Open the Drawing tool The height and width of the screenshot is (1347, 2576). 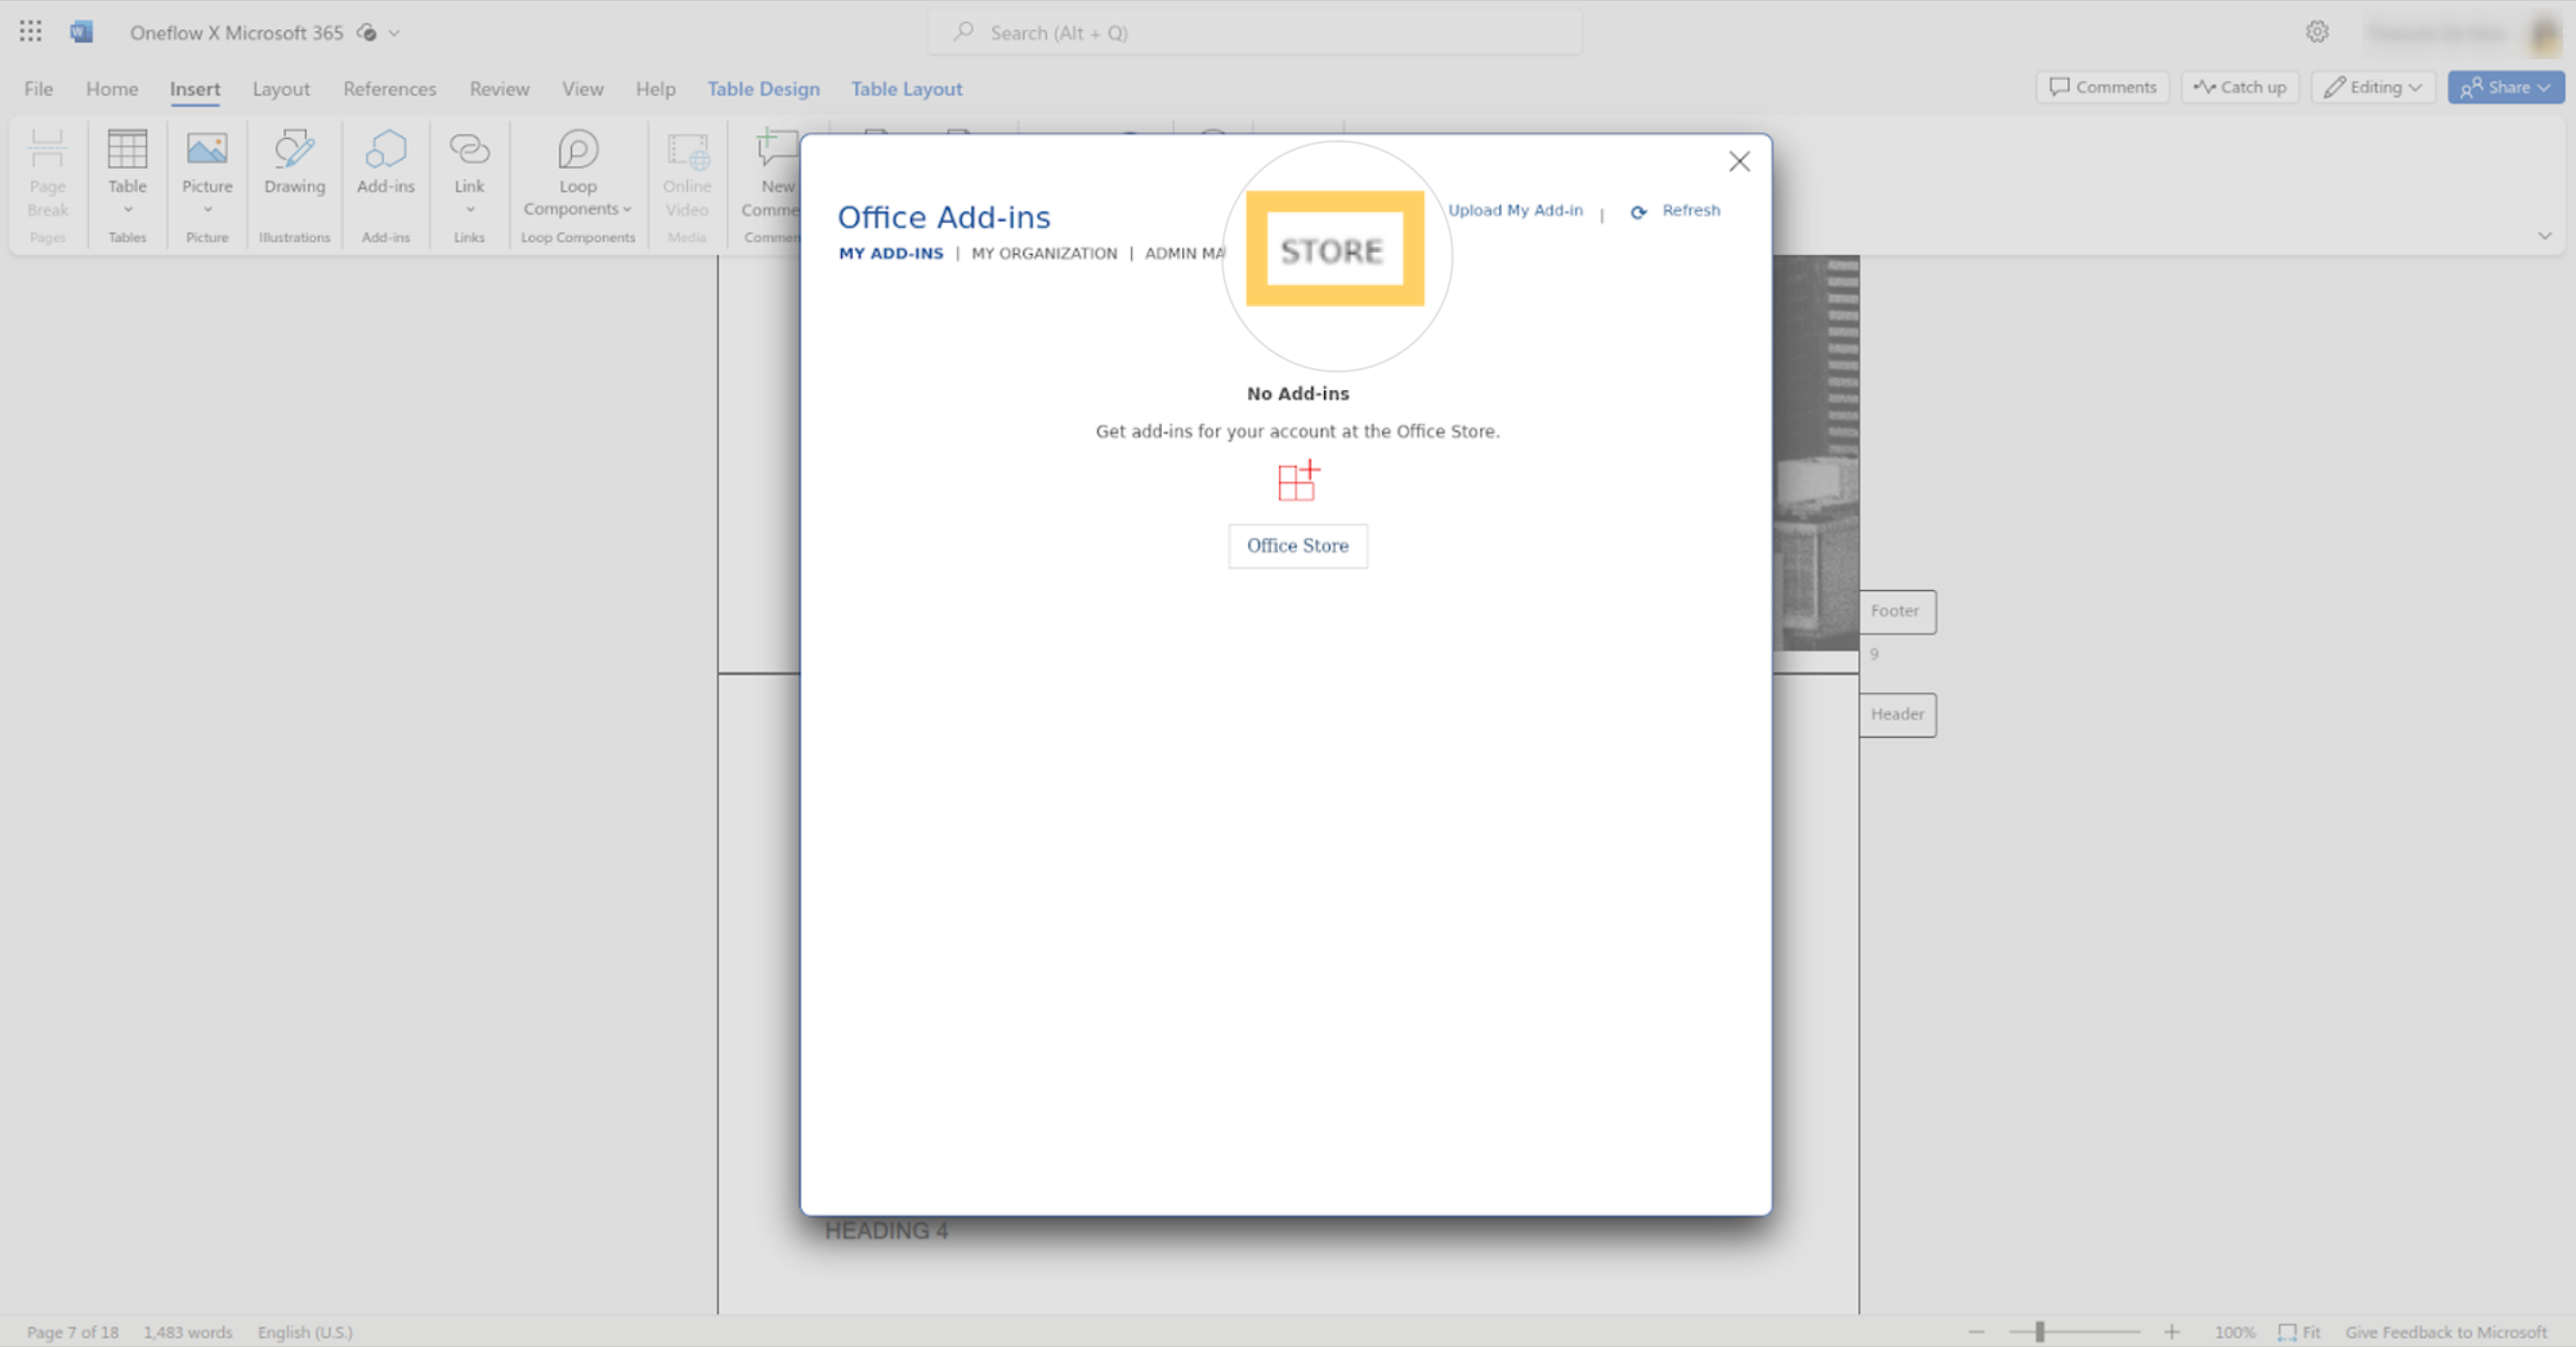pyautogui.click(x=294, y=163)
